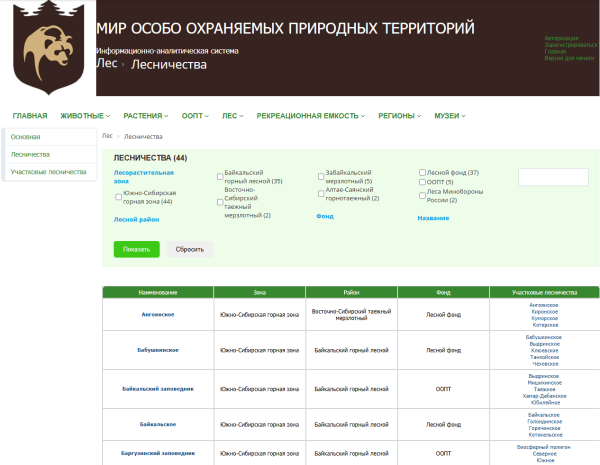The height and width of the screenshot is (465, 600).
Task: Expand the РАСТЕНИЯ menu
Action: tap(146, 116)
